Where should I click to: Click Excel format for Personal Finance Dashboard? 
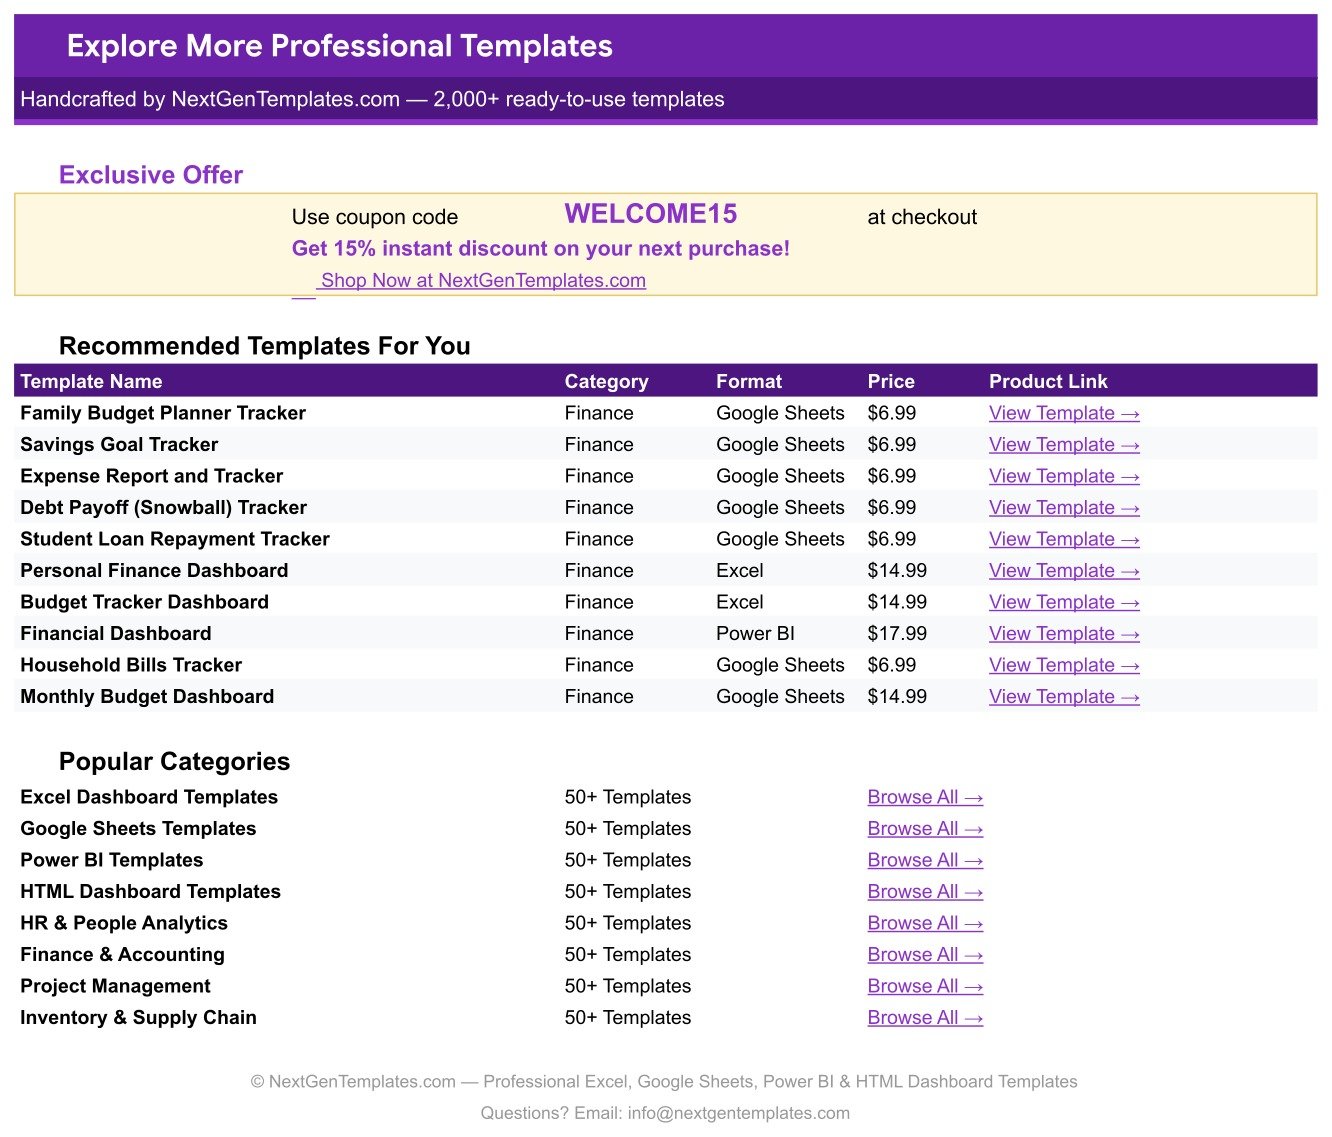point(740,571)
